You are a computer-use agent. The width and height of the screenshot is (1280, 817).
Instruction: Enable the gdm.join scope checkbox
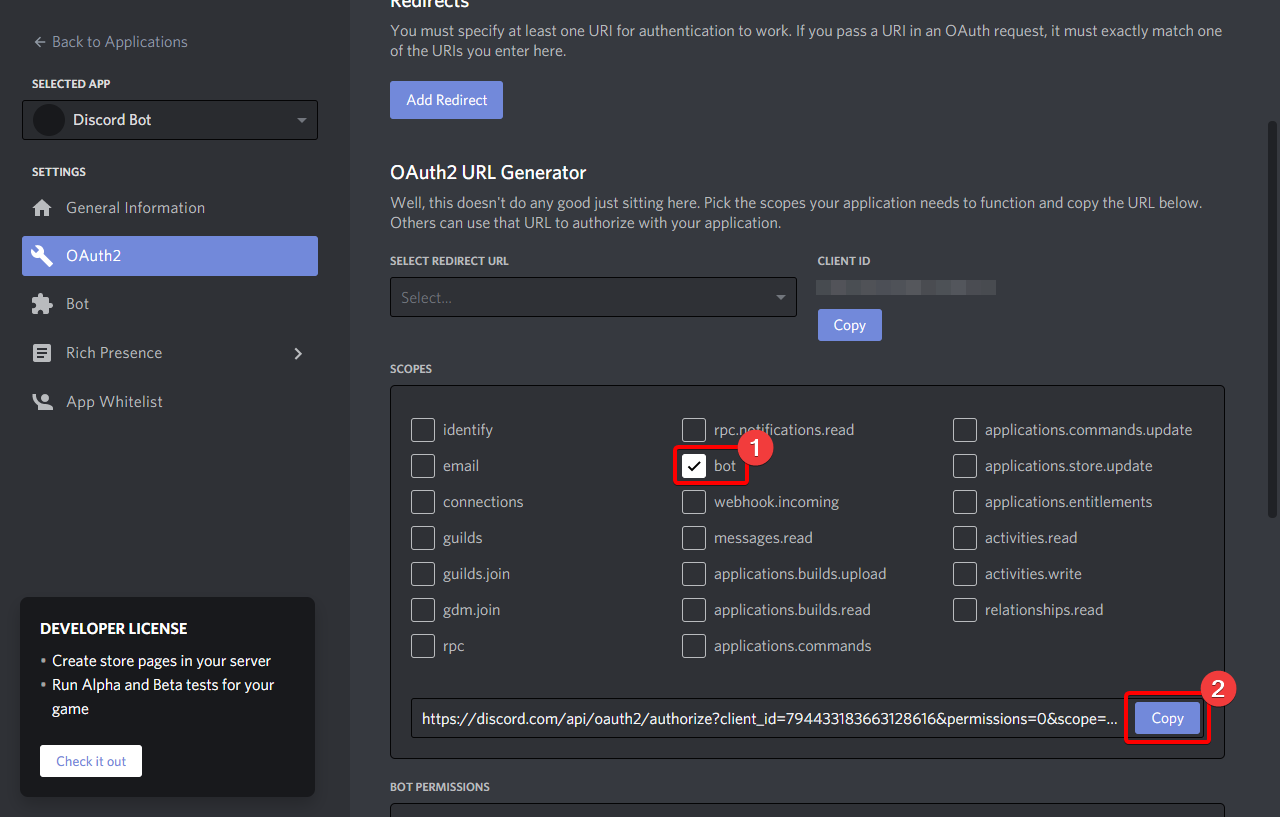pos(423,610)
